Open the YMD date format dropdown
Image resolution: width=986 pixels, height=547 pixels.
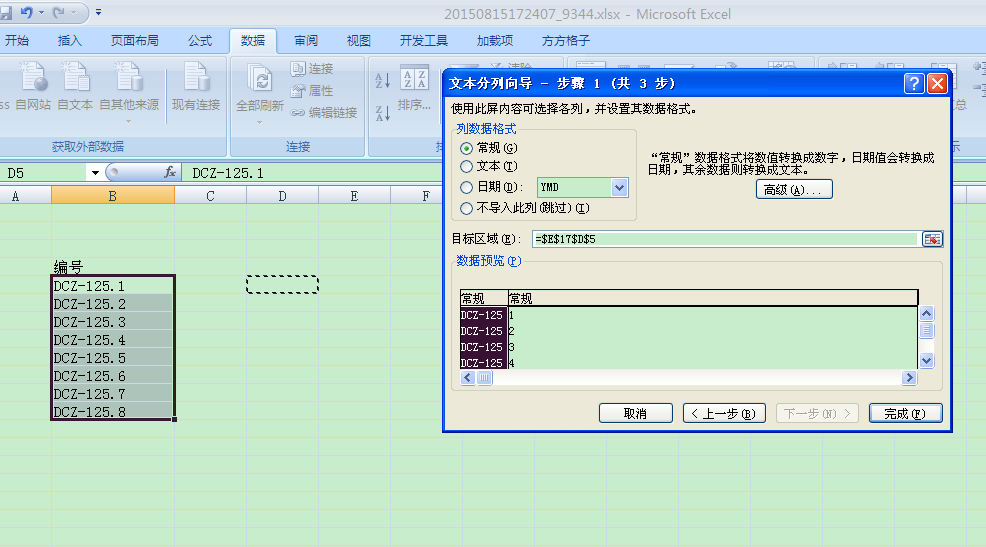click(x=619, y=187)
